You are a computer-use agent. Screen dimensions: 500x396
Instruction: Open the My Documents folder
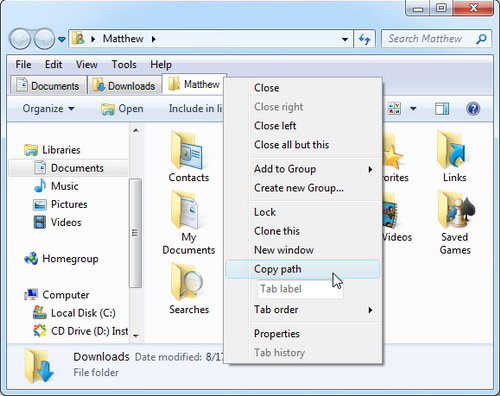pos(188,223)
